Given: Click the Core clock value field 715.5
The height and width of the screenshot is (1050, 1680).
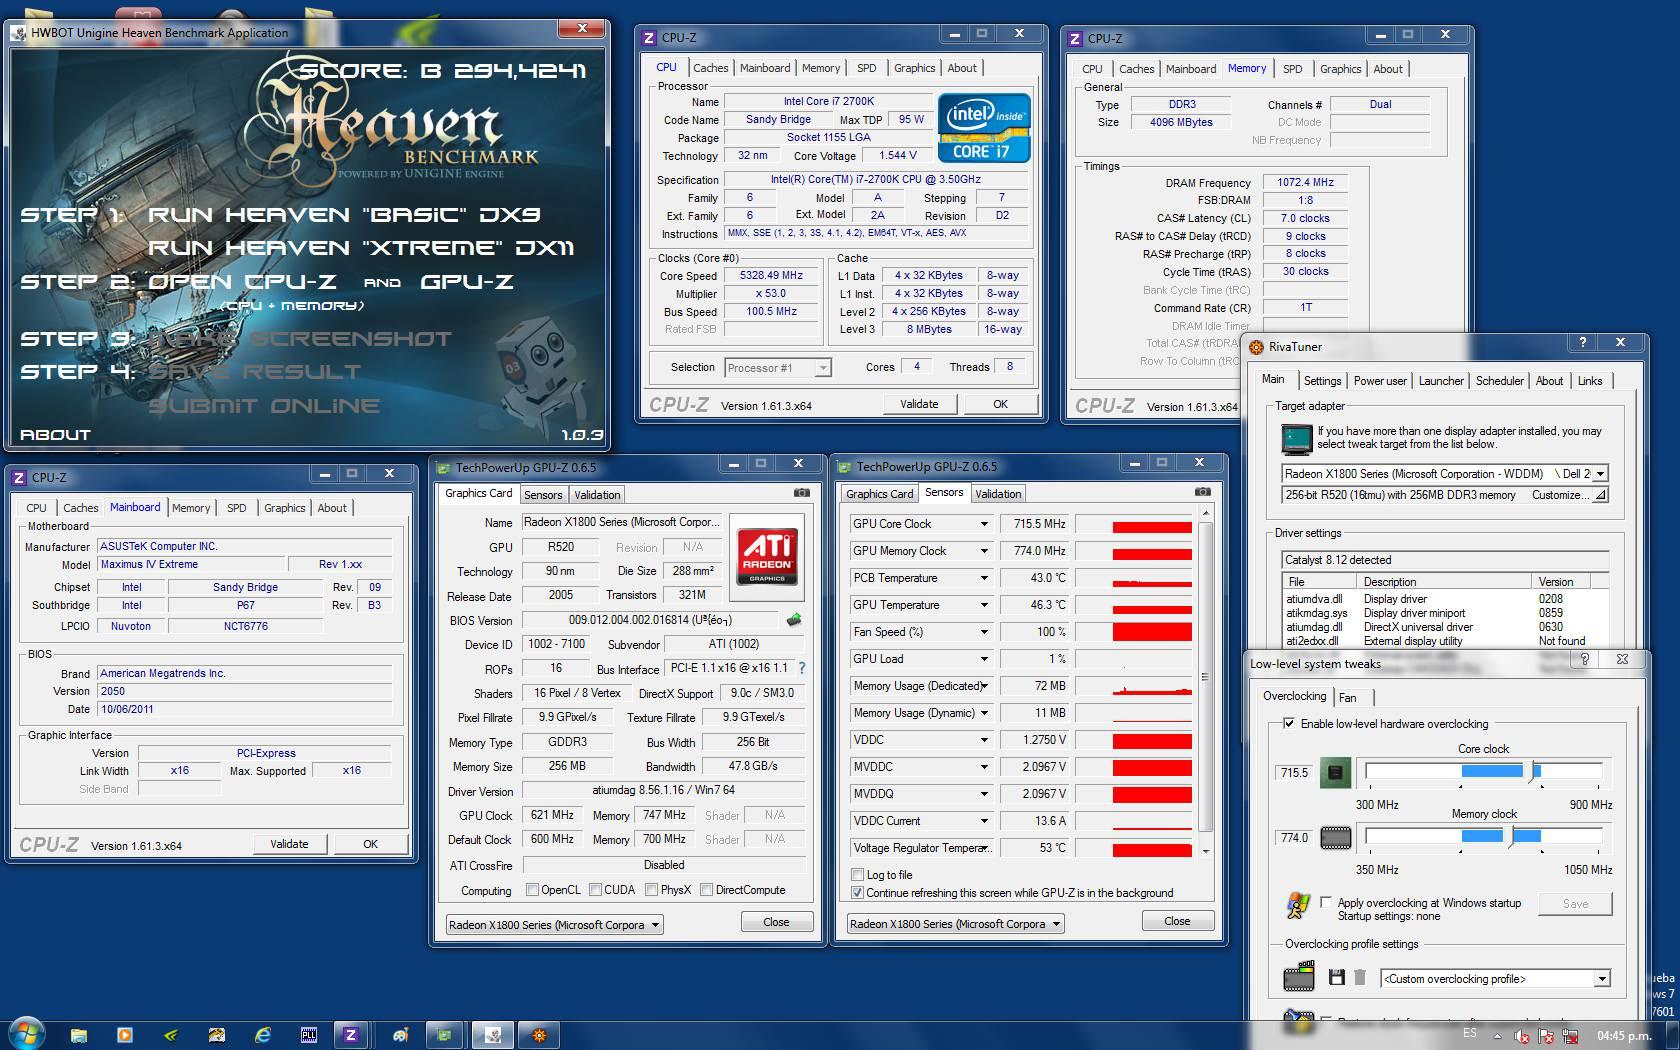Looking at the screenshot, I should (x=1295, y=773).
